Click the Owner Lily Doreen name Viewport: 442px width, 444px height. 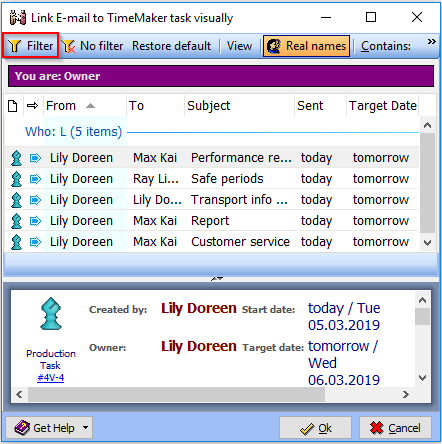point(199,346)
